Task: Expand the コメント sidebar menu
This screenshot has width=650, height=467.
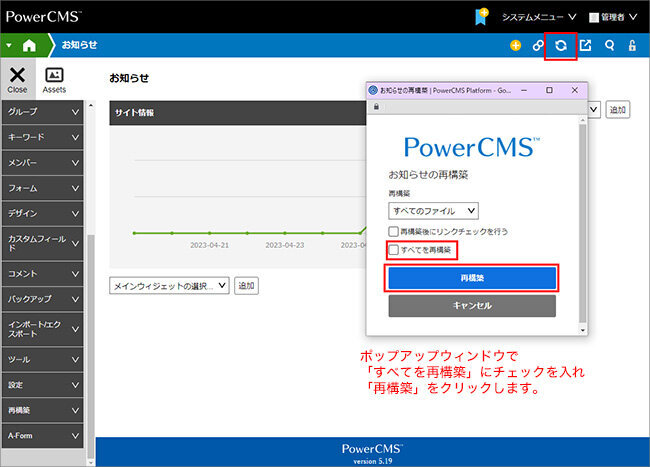Action: tap(42, 274)
